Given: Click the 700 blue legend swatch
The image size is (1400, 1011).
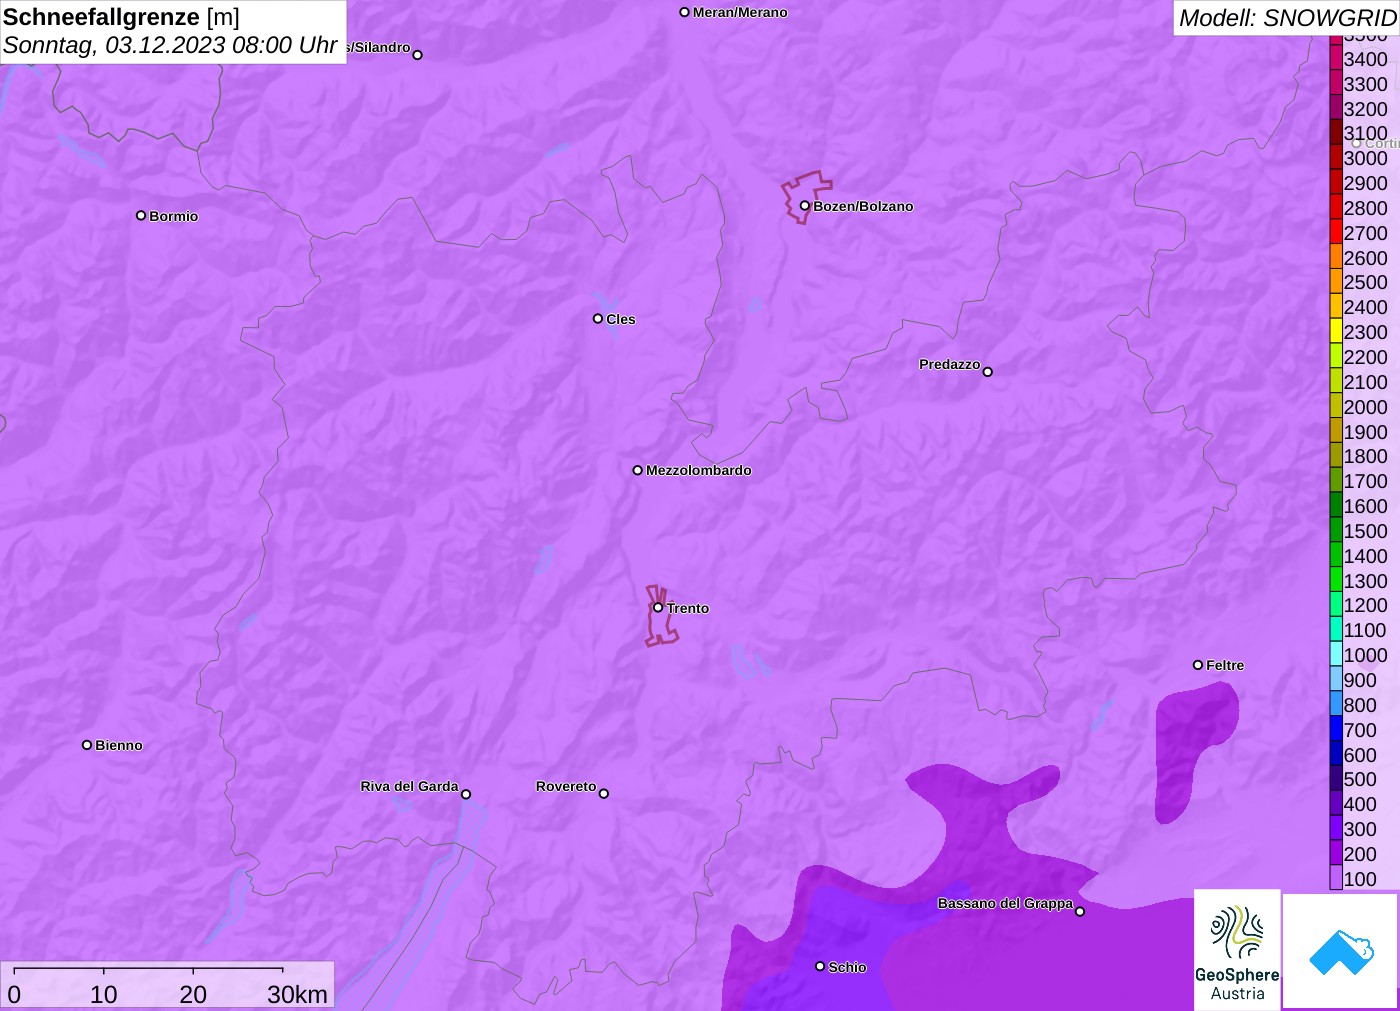Looking at the screenshot, I should point(1336,730).
